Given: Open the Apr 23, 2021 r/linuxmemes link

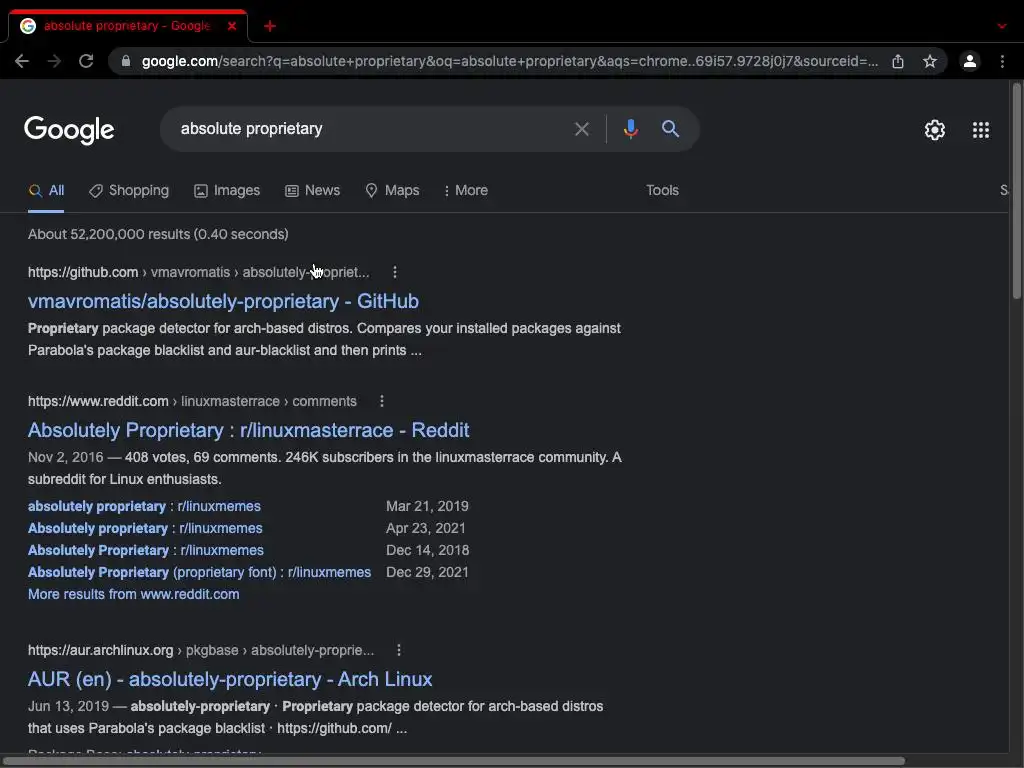Looking at the screenshot, I should tap(145, 528).
